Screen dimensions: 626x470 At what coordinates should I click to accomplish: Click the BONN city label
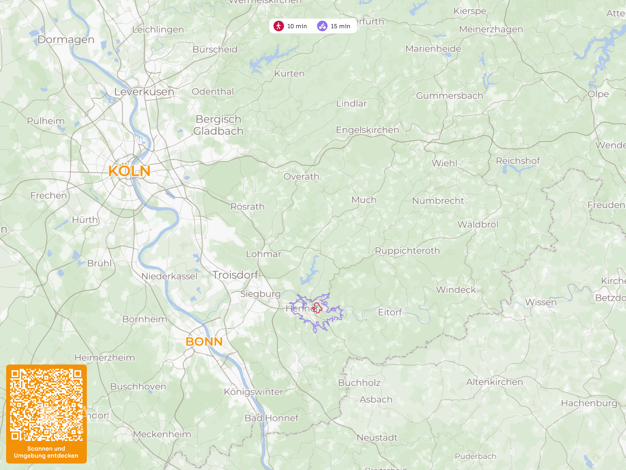tap(204, 341)
